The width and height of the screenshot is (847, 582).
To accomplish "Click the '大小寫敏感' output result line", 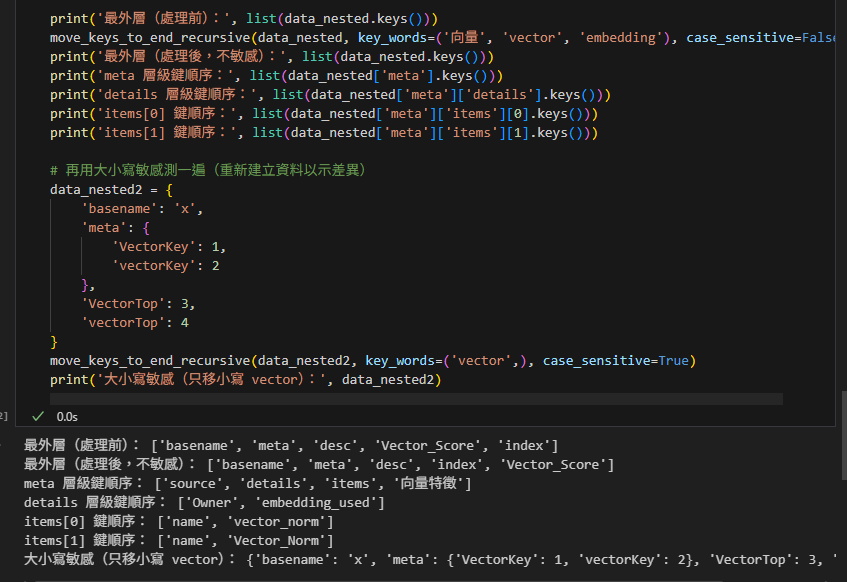I will 430,559.
